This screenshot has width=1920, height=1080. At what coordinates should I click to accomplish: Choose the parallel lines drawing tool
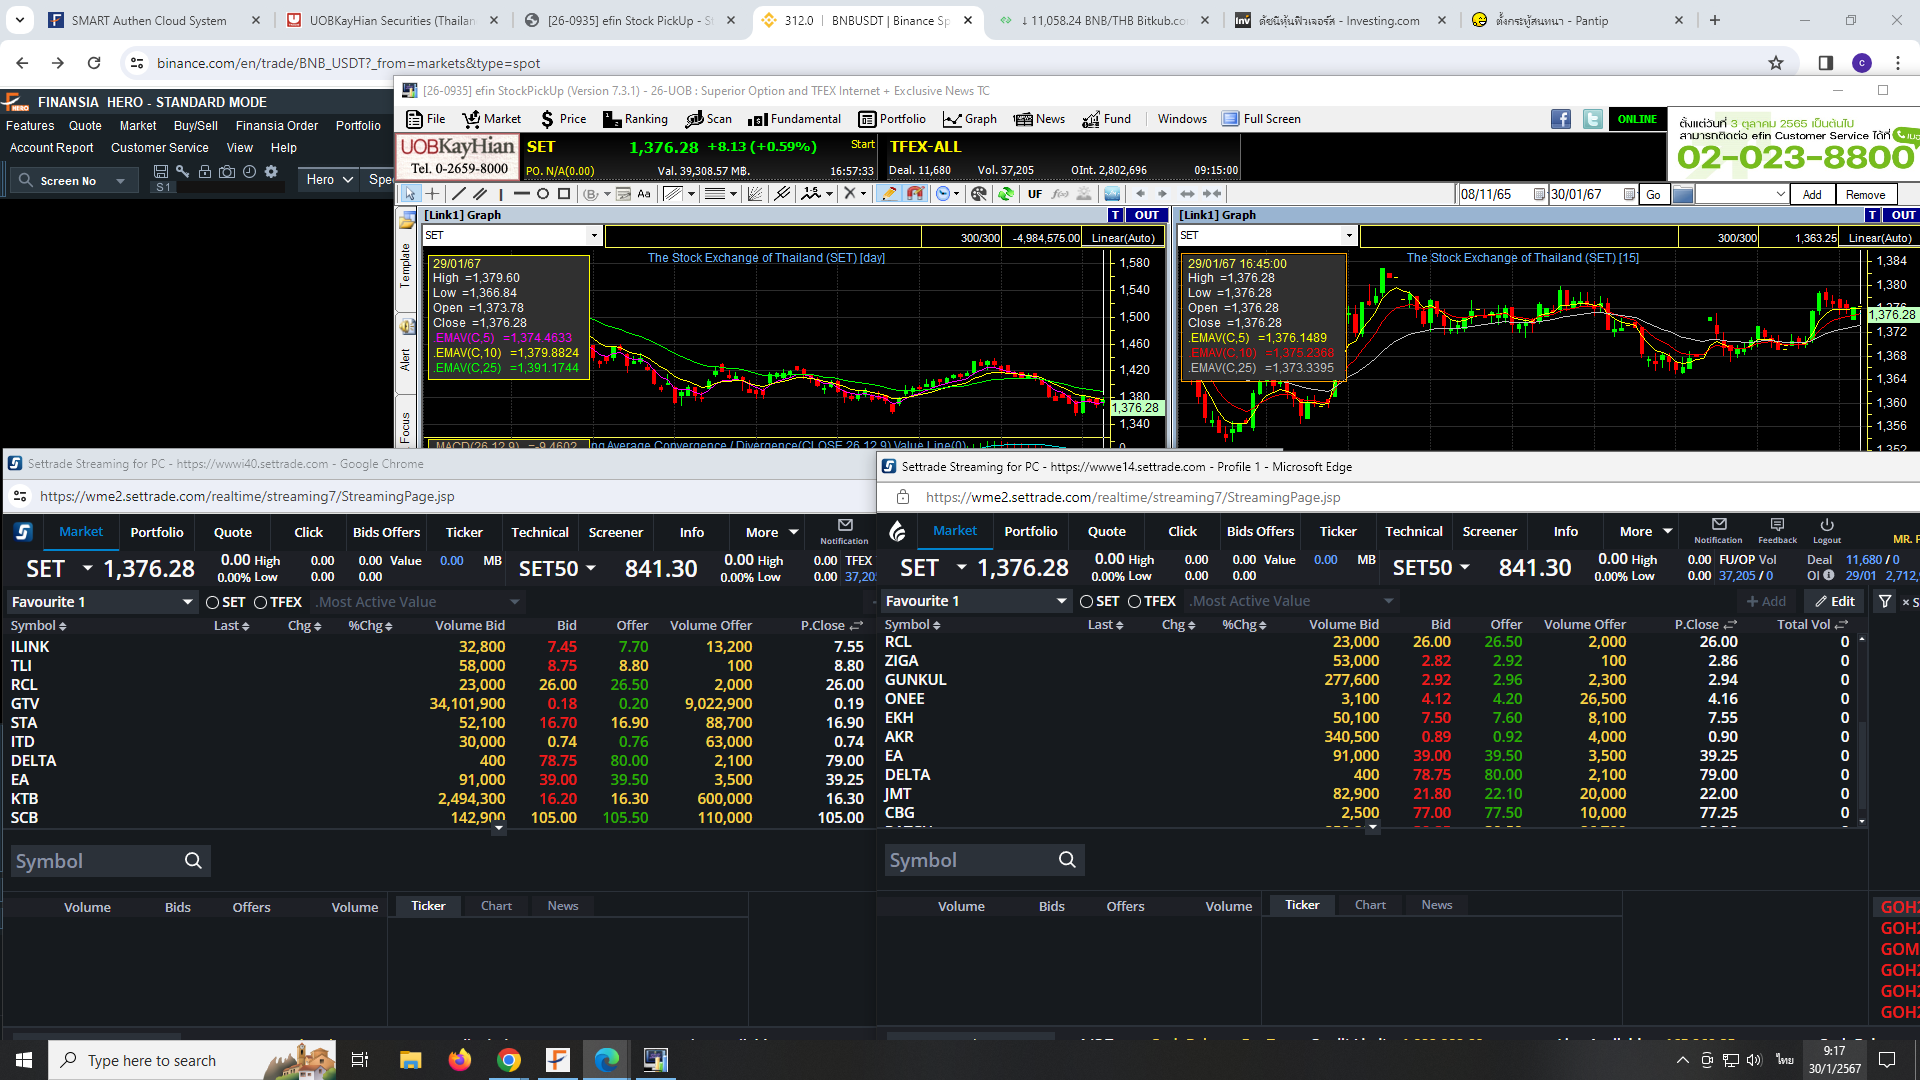[480, 194]
